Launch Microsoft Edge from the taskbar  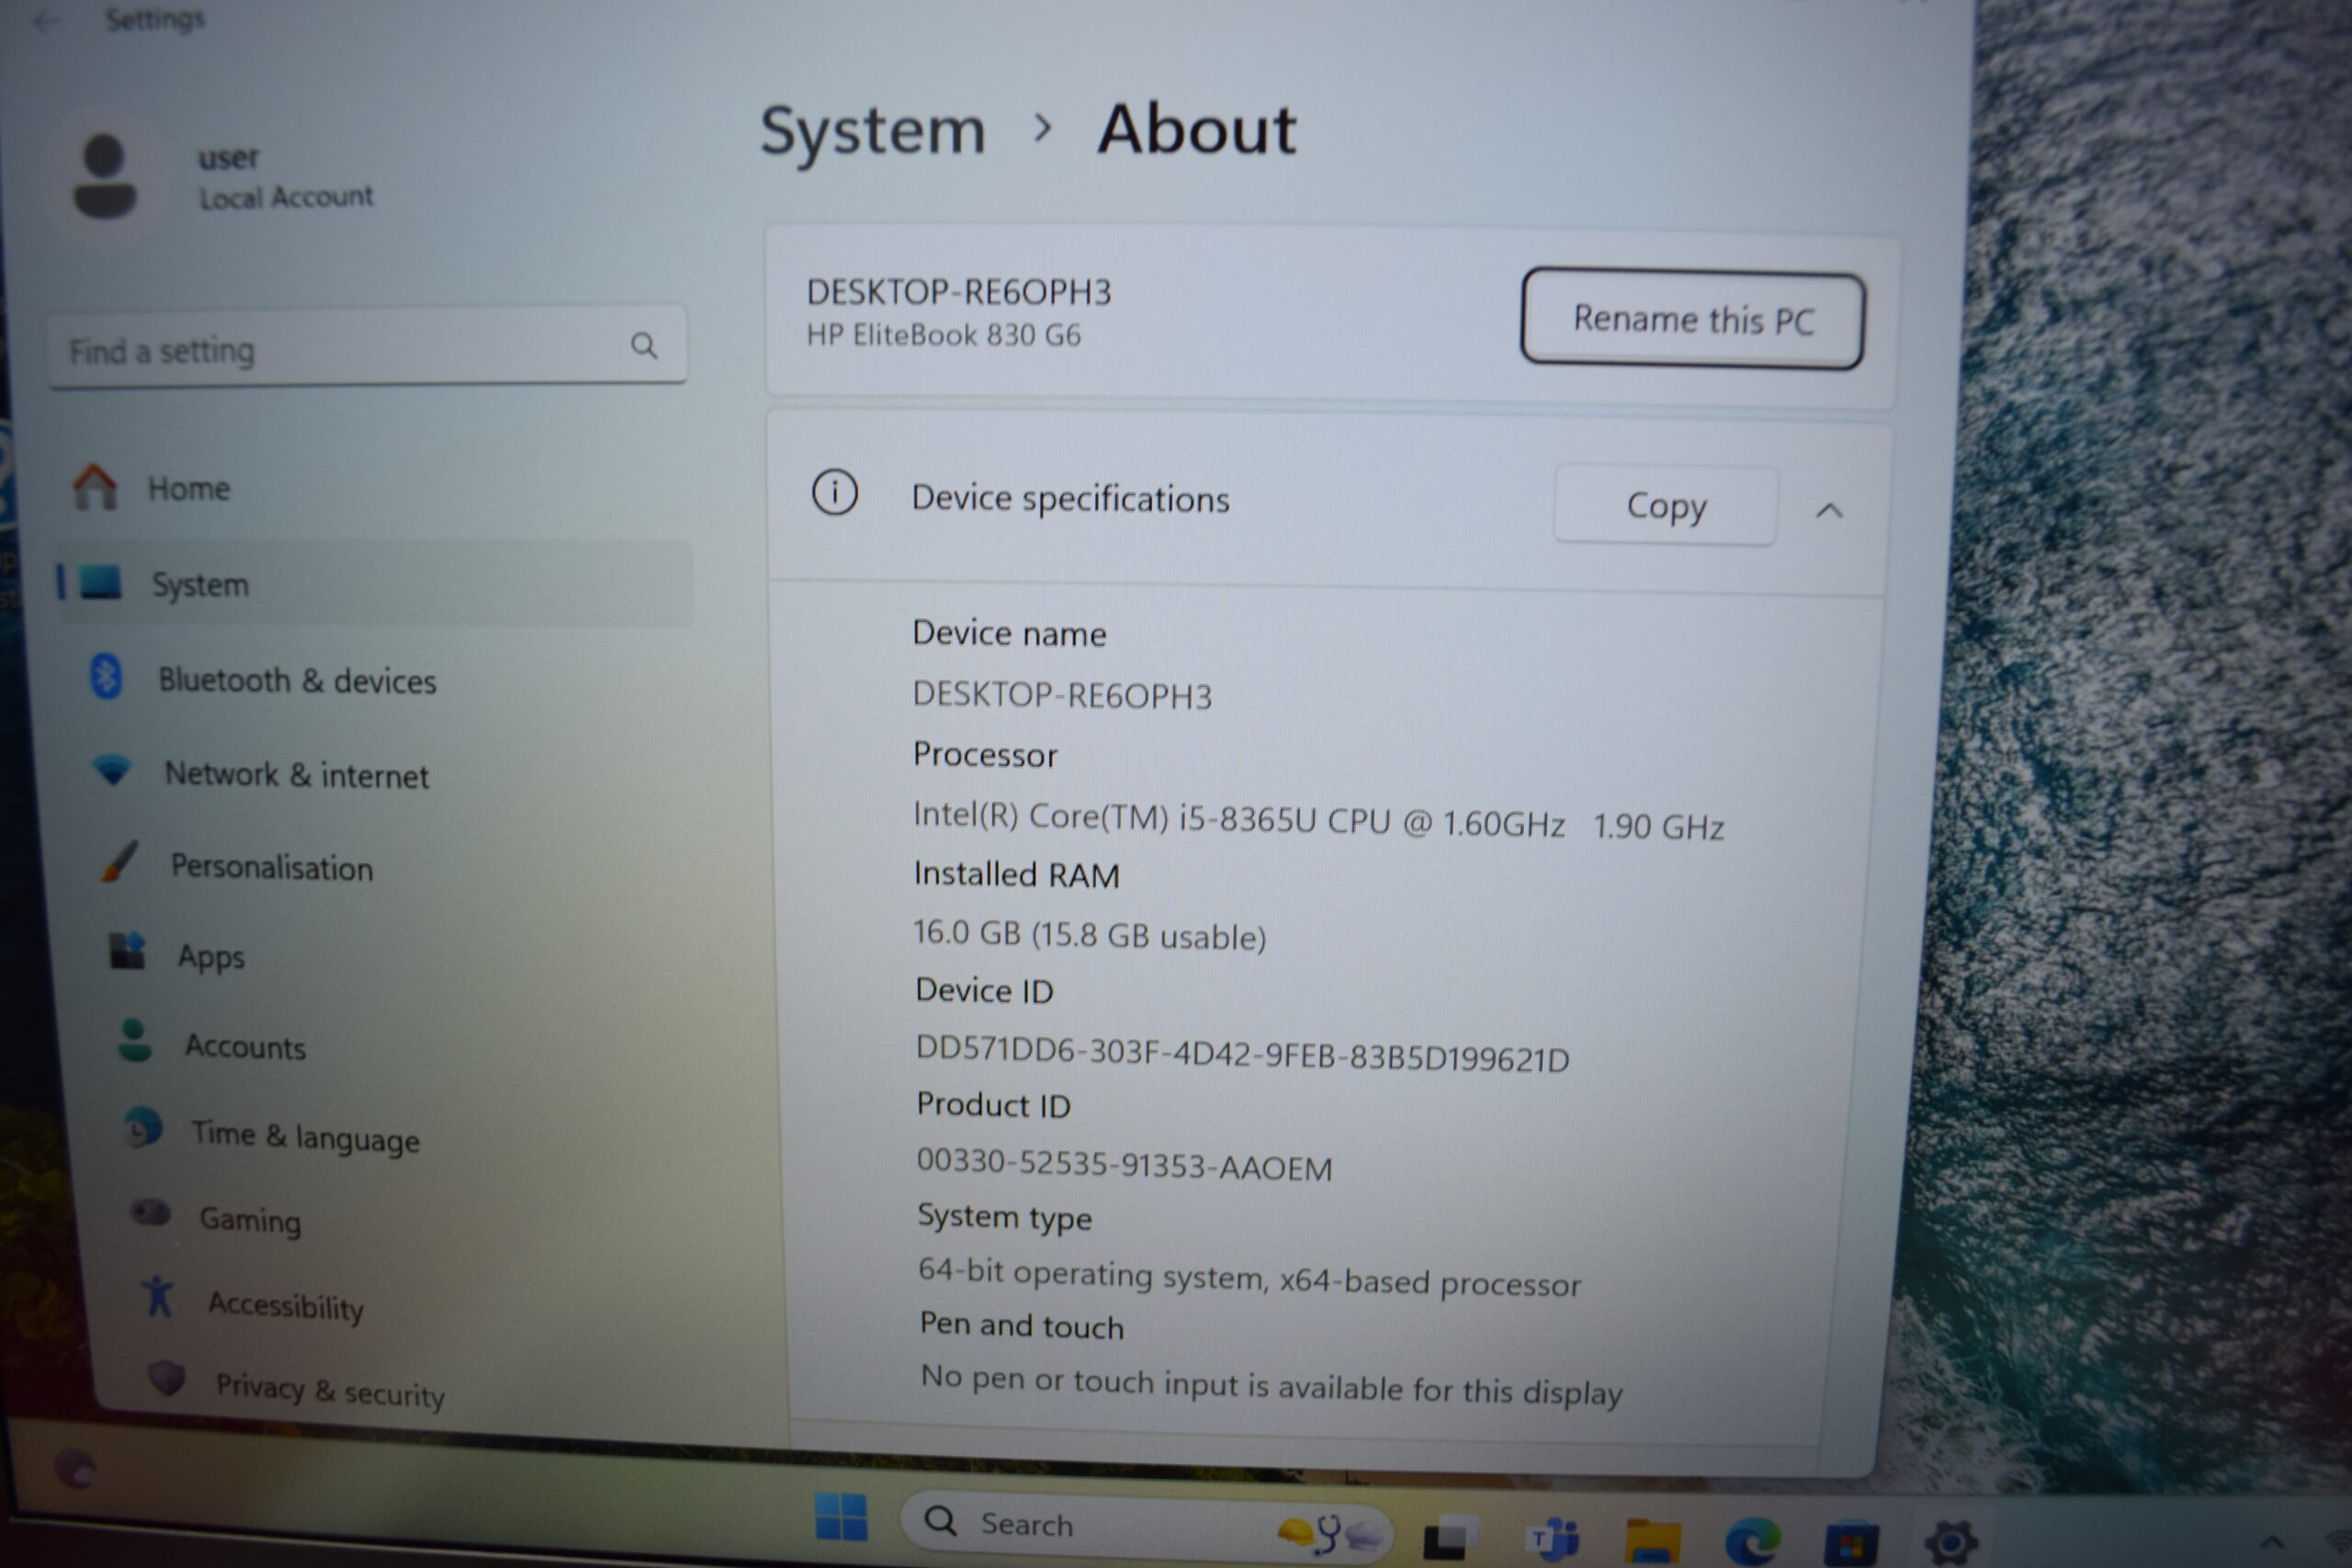pos(1752,1541)
